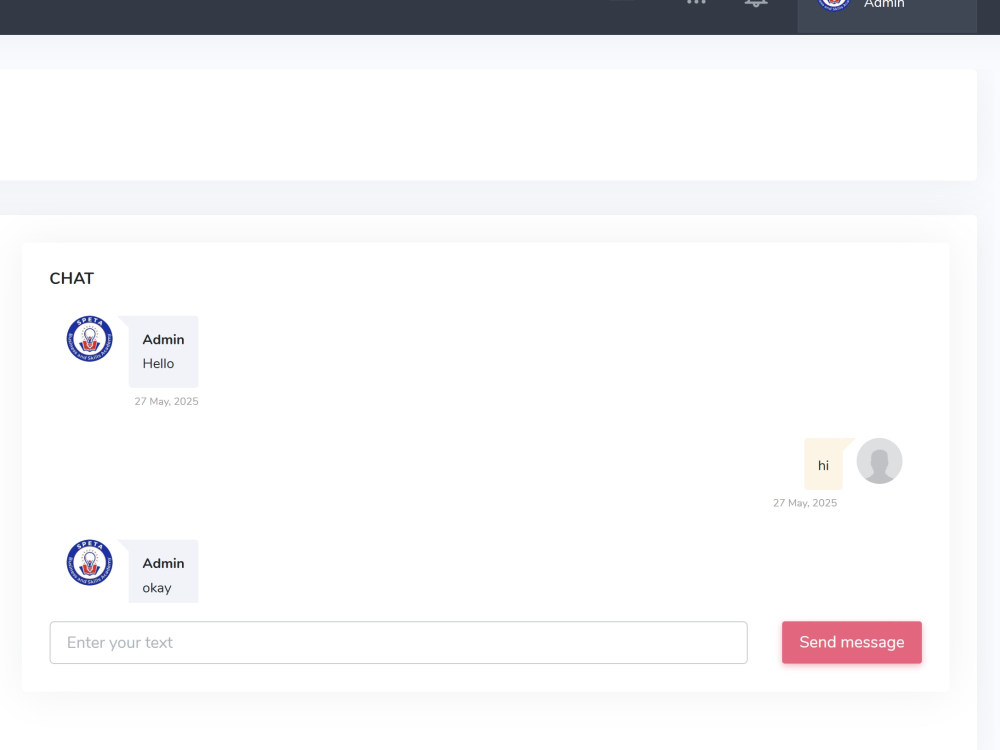
Task: Click the date under the Hello message
Action: coord(166,401)
